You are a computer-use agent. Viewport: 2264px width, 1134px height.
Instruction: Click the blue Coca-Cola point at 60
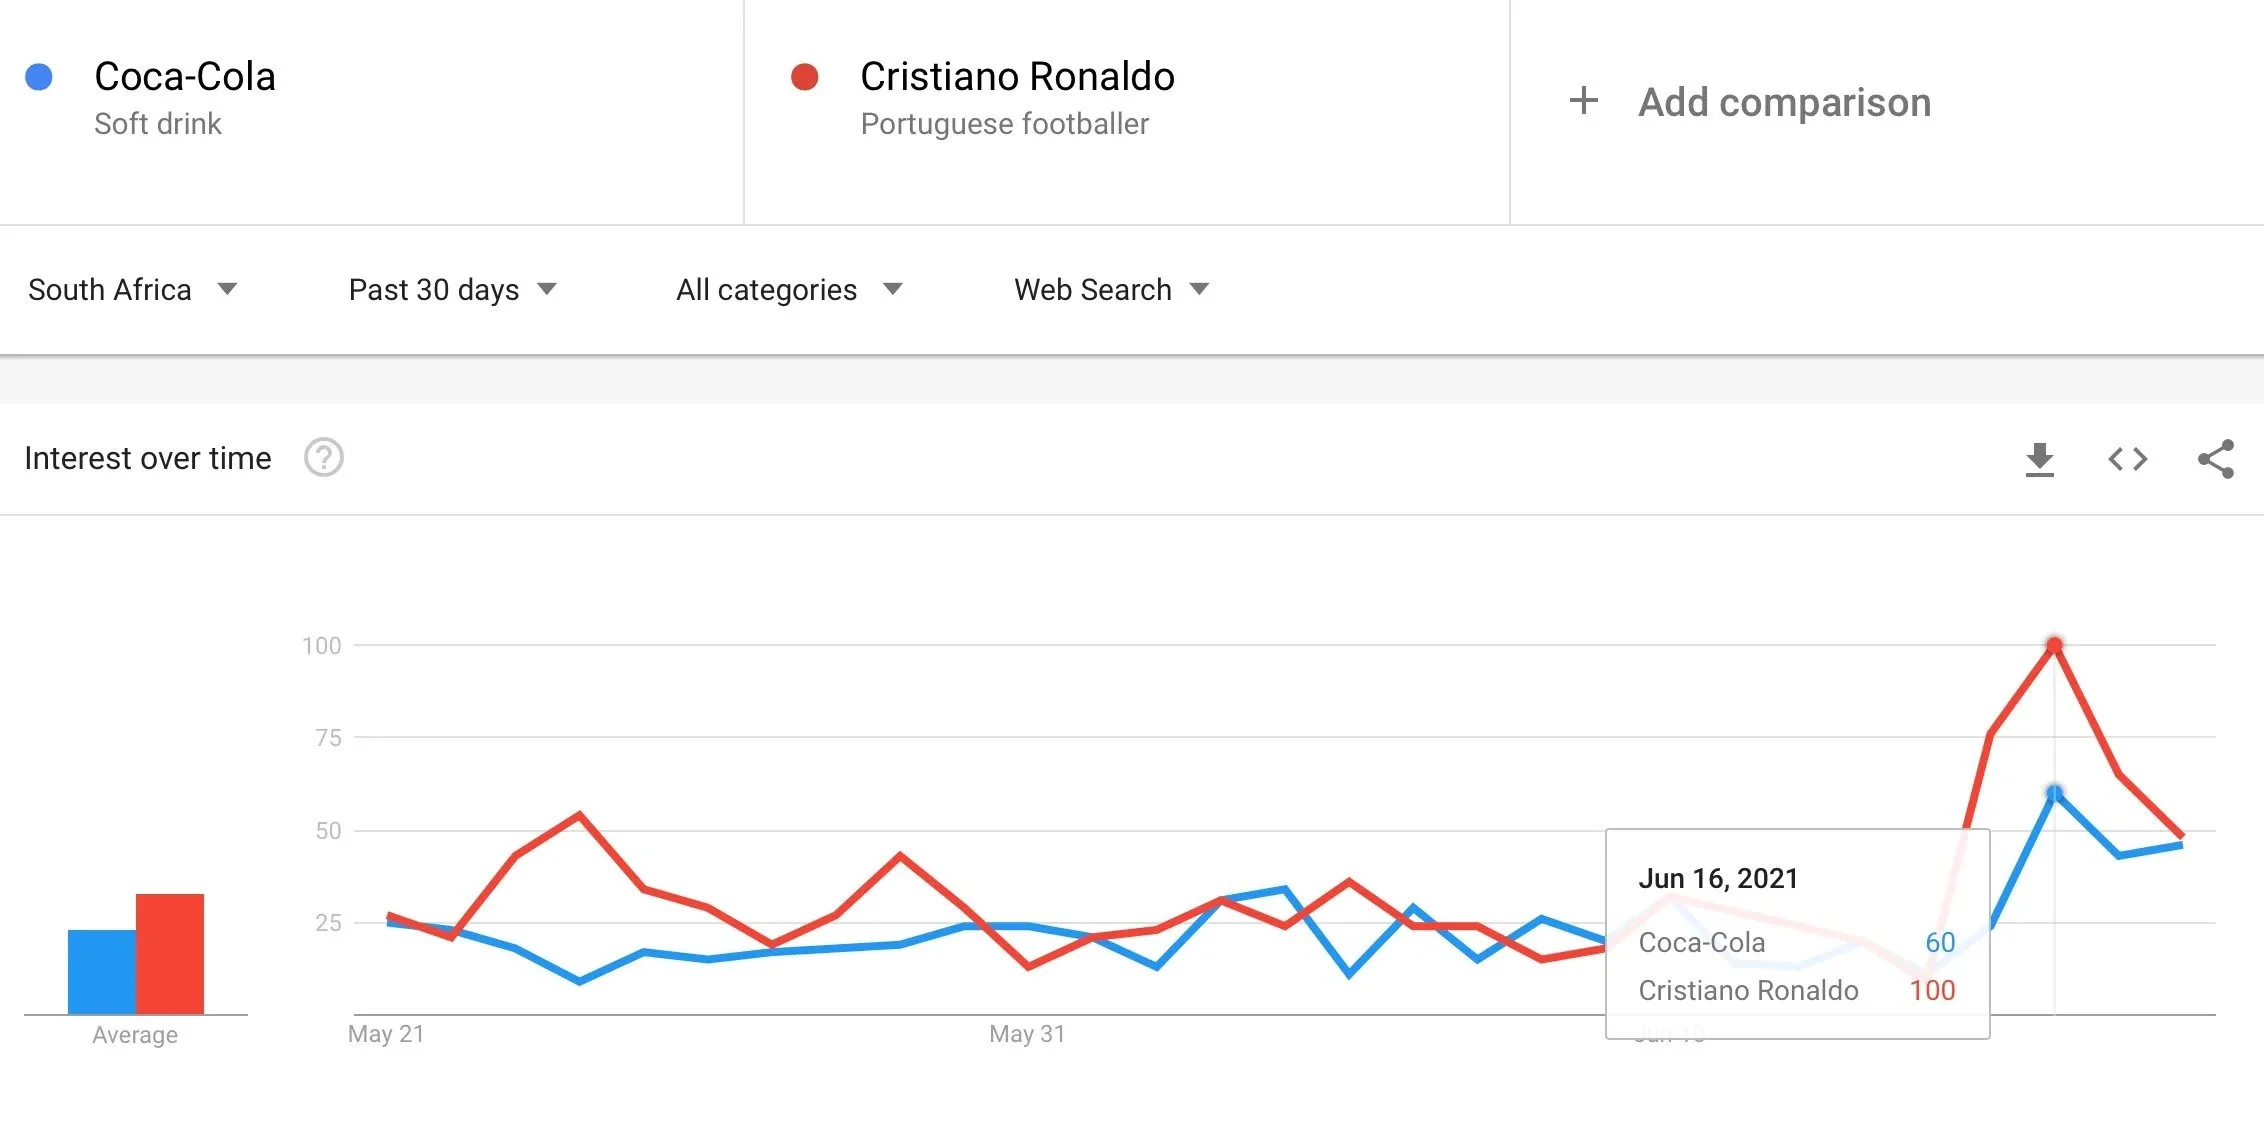click(2054, 794)
